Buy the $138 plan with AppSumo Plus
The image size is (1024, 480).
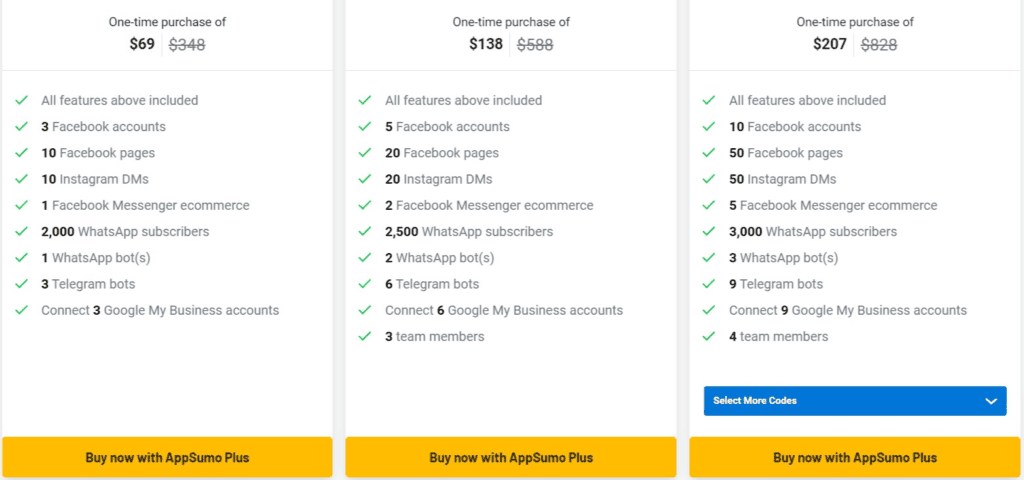click(x=511, y=458)
